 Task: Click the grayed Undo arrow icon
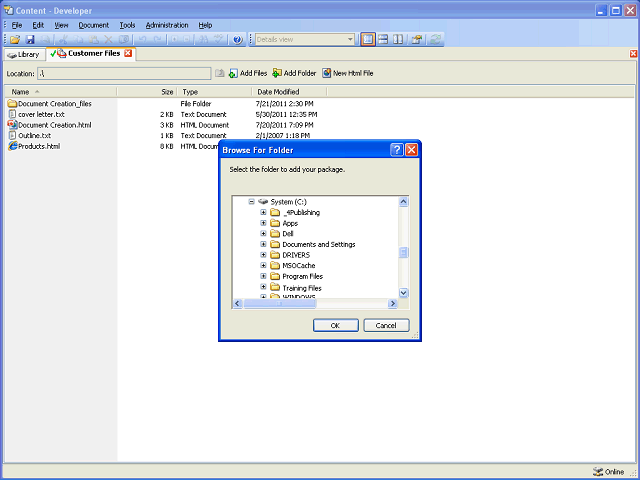[142, 40]
